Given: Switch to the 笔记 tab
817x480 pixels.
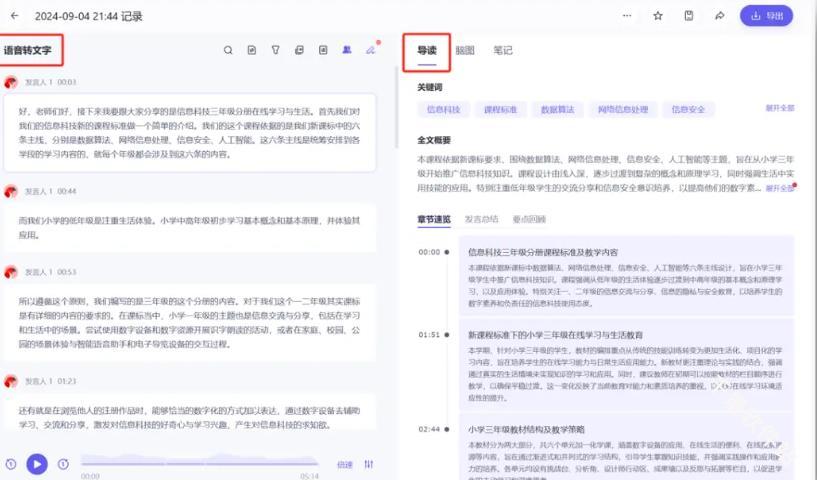Looking at the screenshot, I should coord(502,50).
